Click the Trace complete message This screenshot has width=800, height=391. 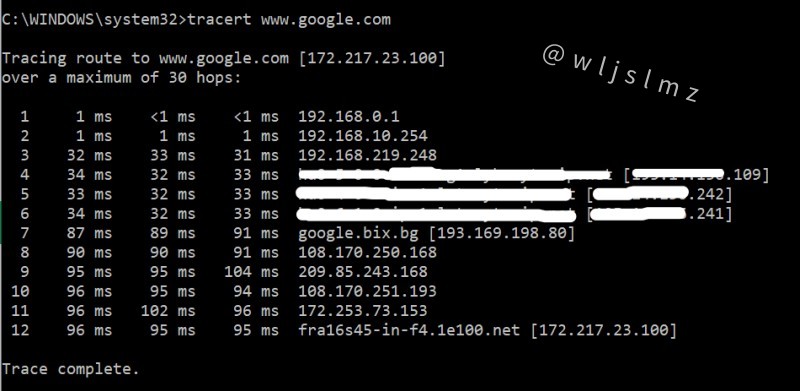[70, 370]
